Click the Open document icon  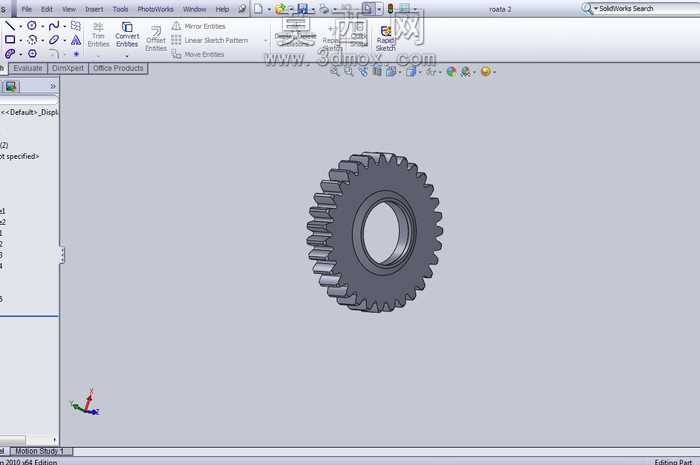(x=281, y=8)
